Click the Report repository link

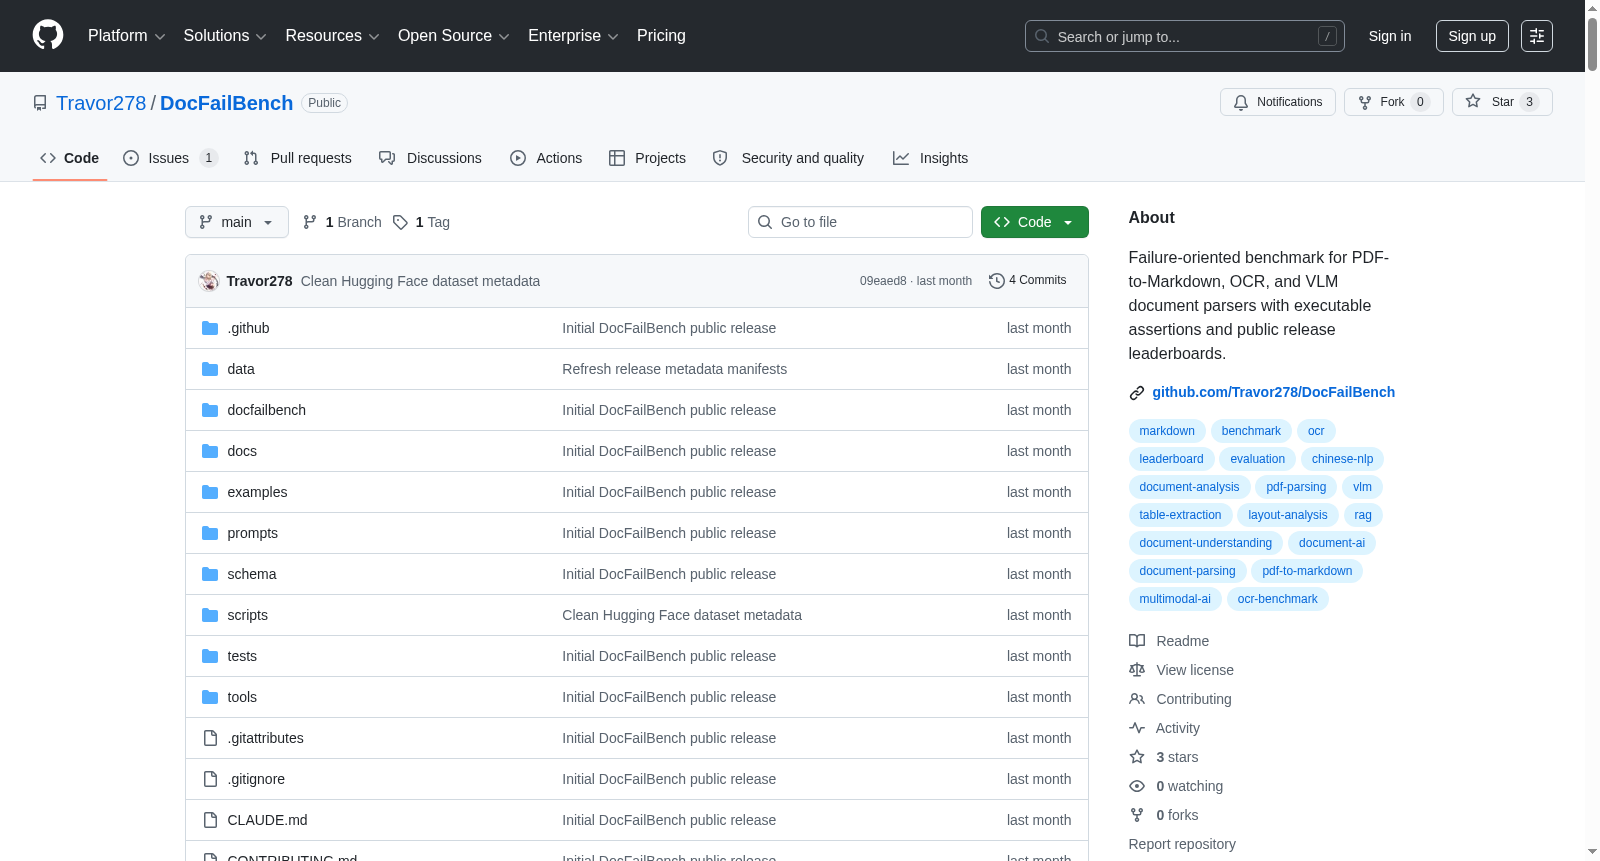[x=1182, y=844]
